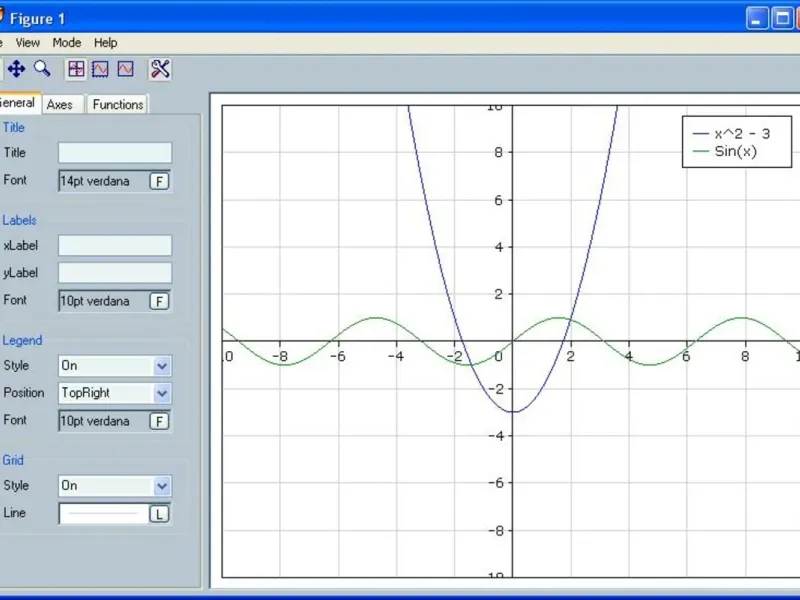Open font picker F button for Labels font
This screenshot has width=800, height=600.
[x=159, y=301]
